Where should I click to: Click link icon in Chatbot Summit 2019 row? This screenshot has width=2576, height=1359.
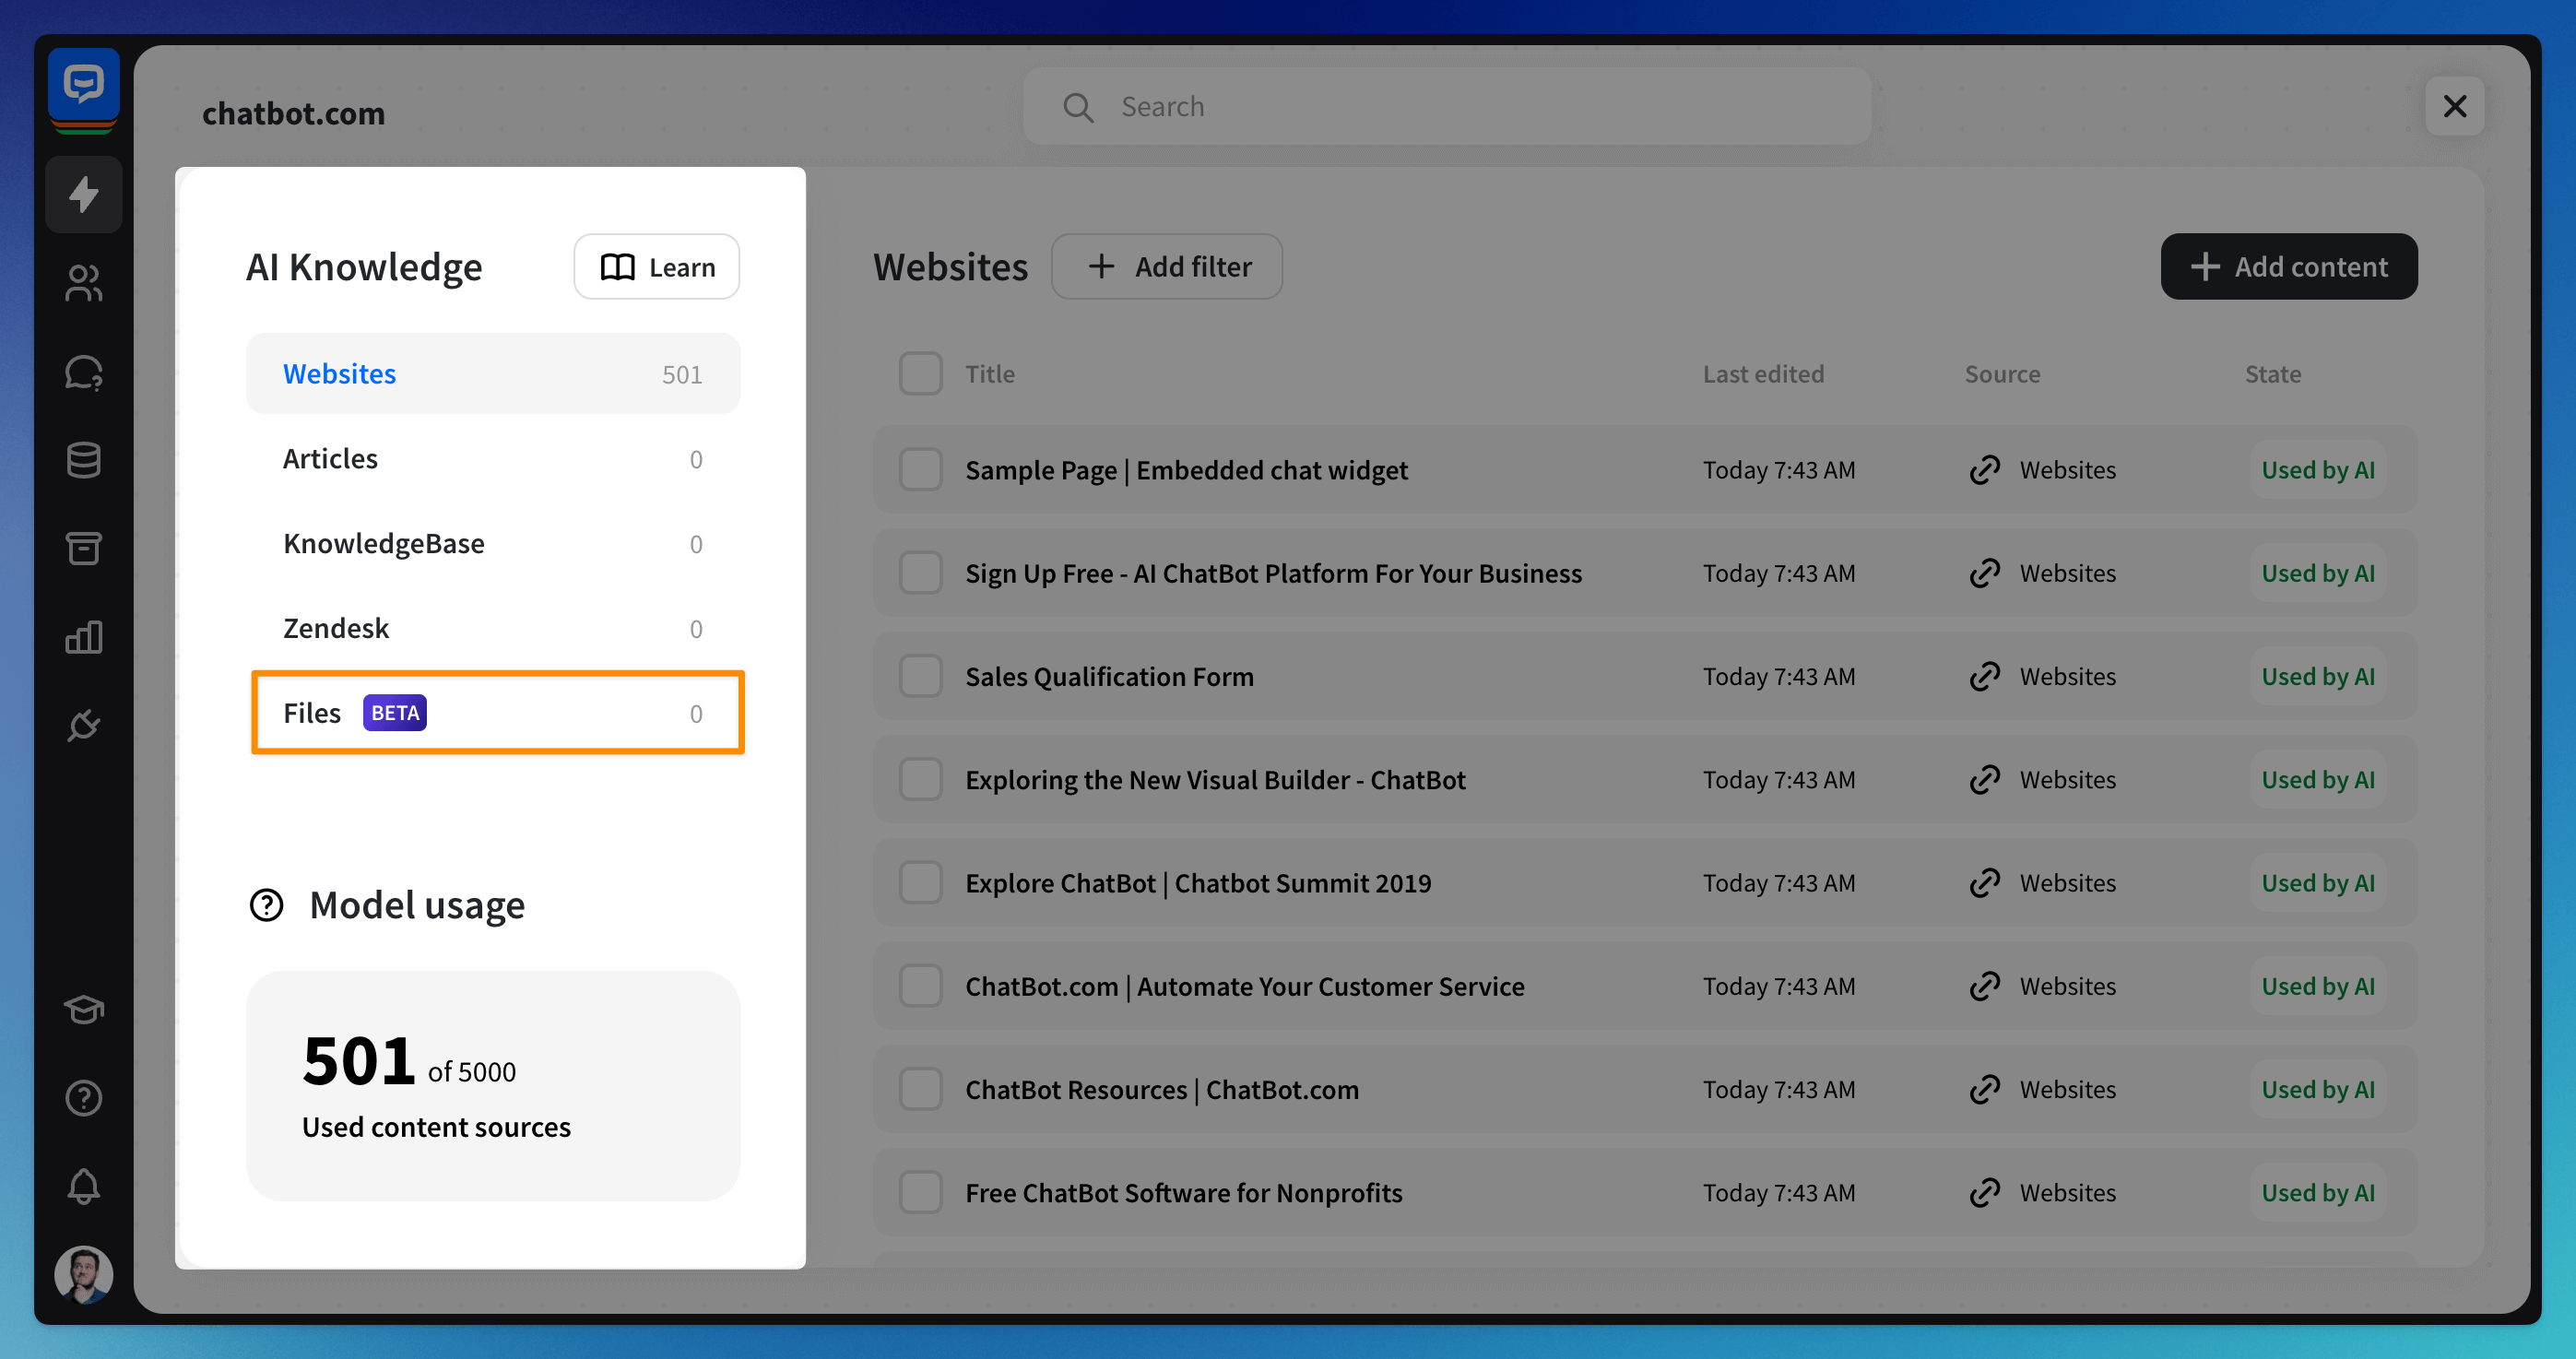pos(1985,883)
